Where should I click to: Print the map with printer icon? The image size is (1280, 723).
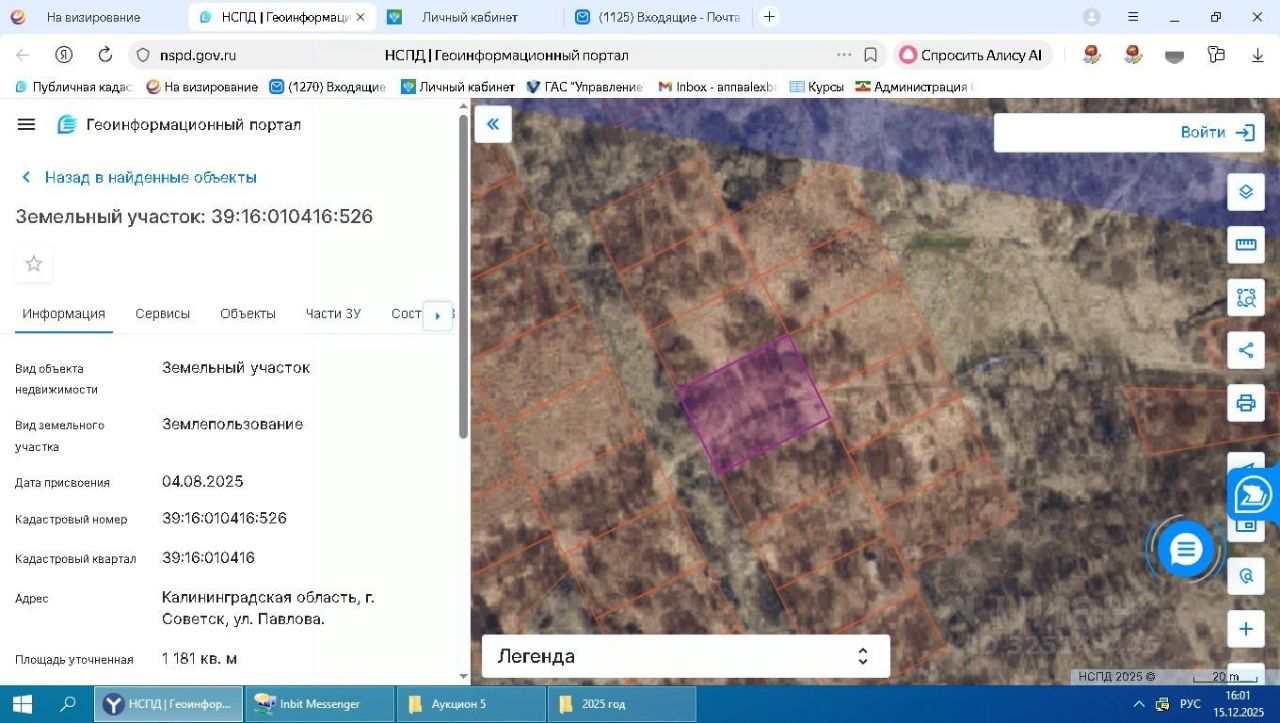click(x=1246, y=403)
